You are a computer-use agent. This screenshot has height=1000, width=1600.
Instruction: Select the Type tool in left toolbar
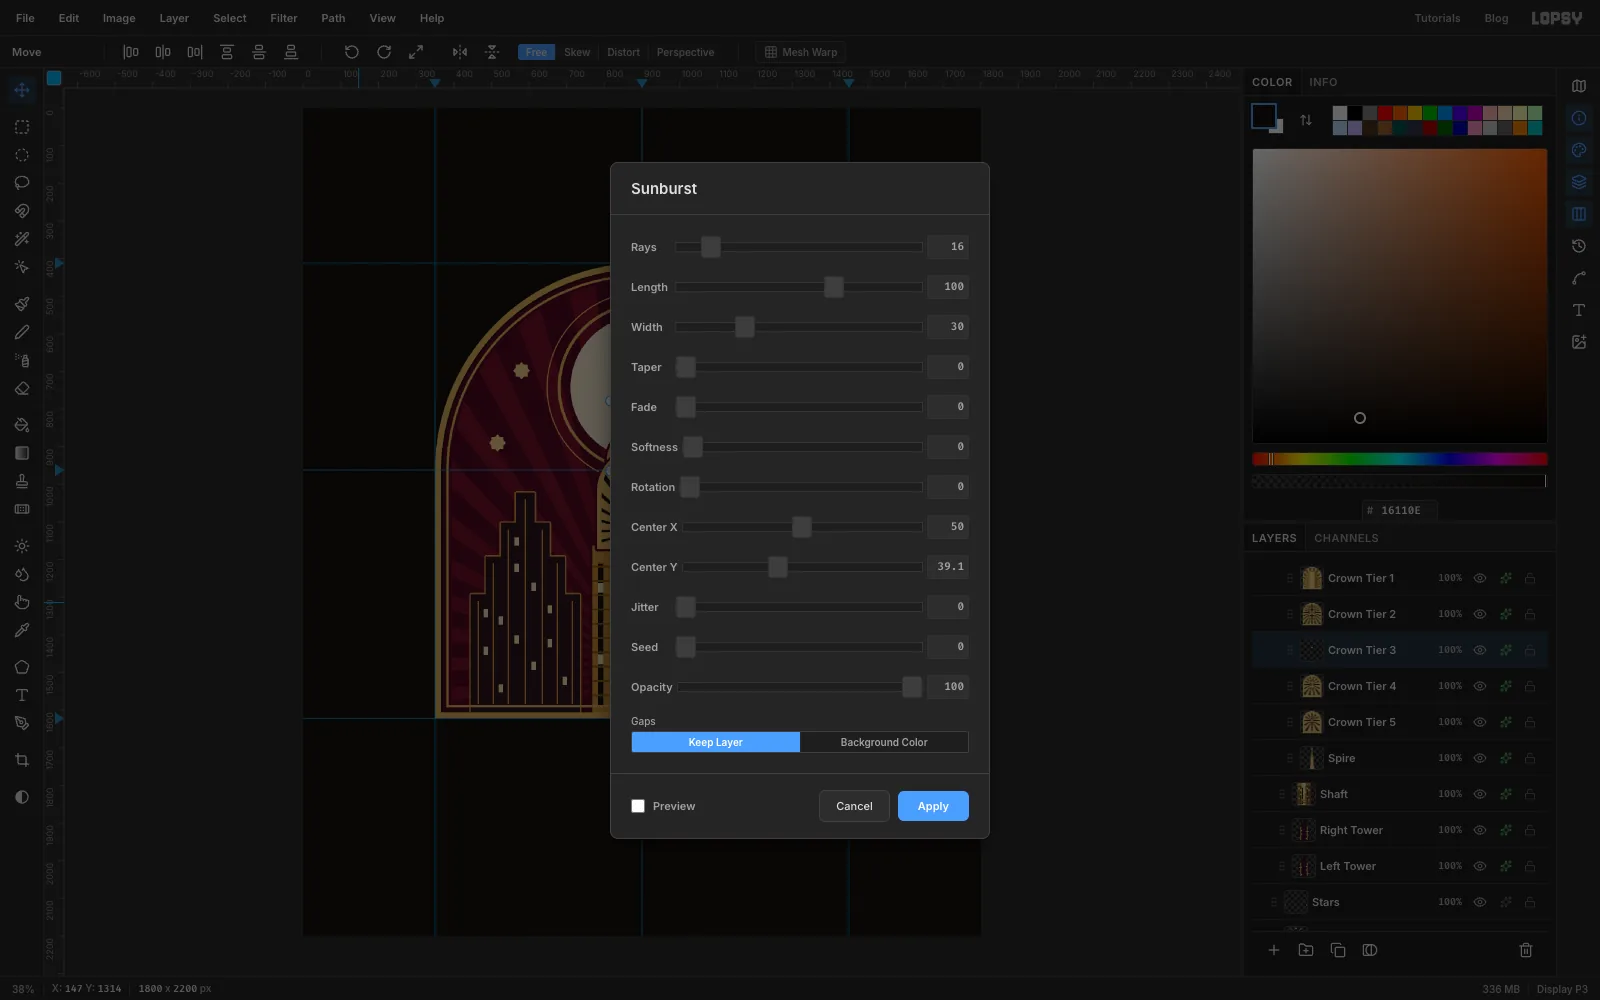tap(22, 695)
